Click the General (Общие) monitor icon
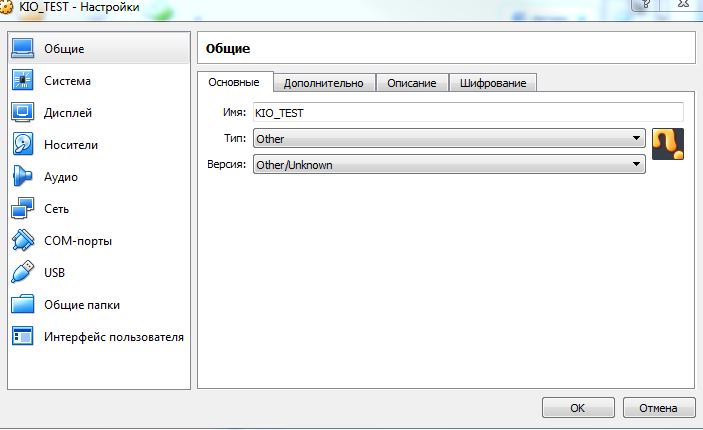This screenshot has width=703, height=430. 23,48
